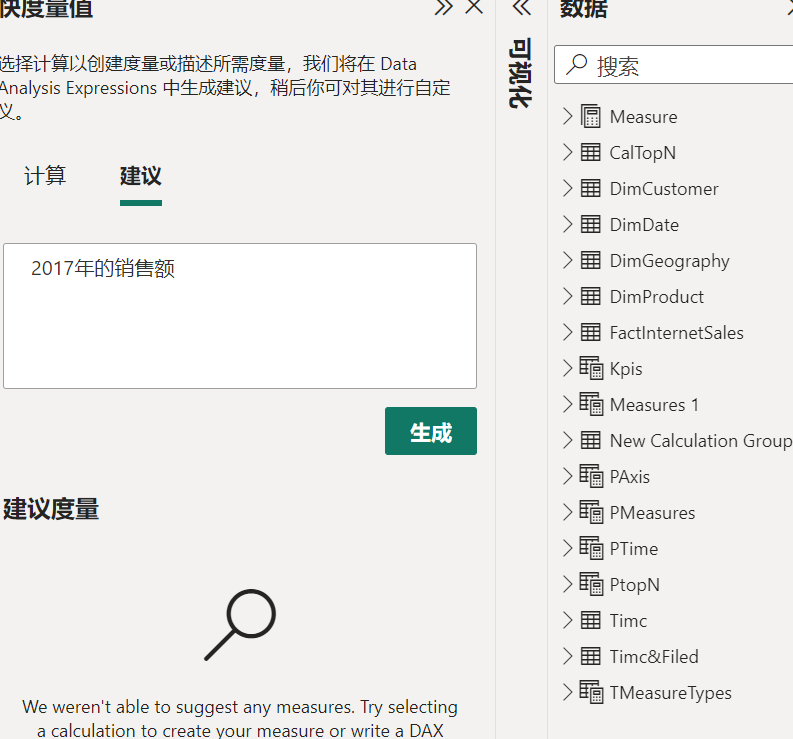Click the Measures 1 calculated table icon
Viewport: 793px width, 739px height.
[x=591, y=404]
